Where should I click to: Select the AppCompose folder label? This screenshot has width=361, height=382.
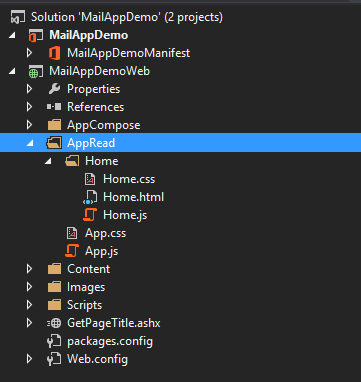(x=104, y=125)
